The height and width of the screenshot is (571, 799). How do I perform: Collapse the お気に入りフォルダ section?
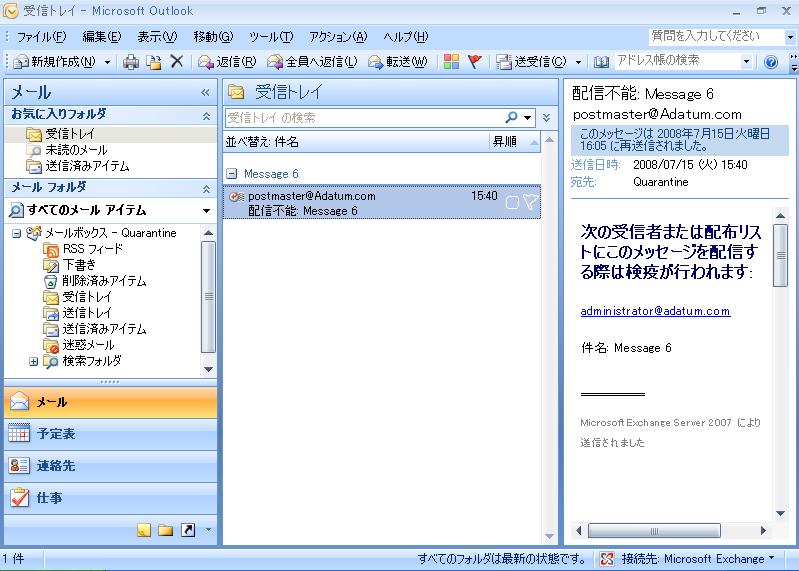(206, 116)
